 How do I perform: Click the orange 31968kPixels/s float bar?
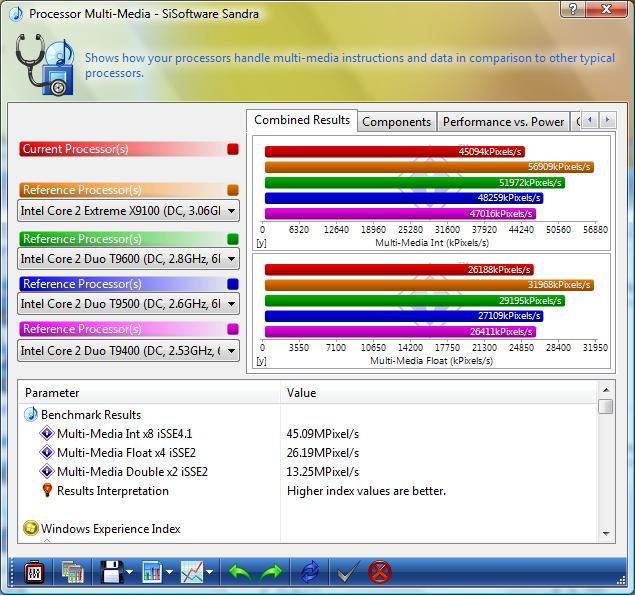coord(429,285)
